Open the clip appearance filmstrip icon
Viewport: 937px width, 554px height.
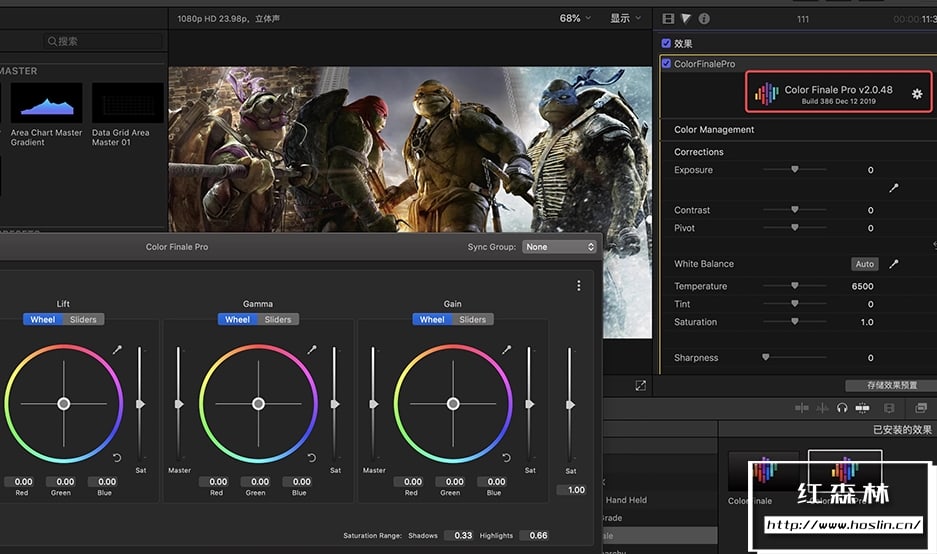click(x=889, y=408)
